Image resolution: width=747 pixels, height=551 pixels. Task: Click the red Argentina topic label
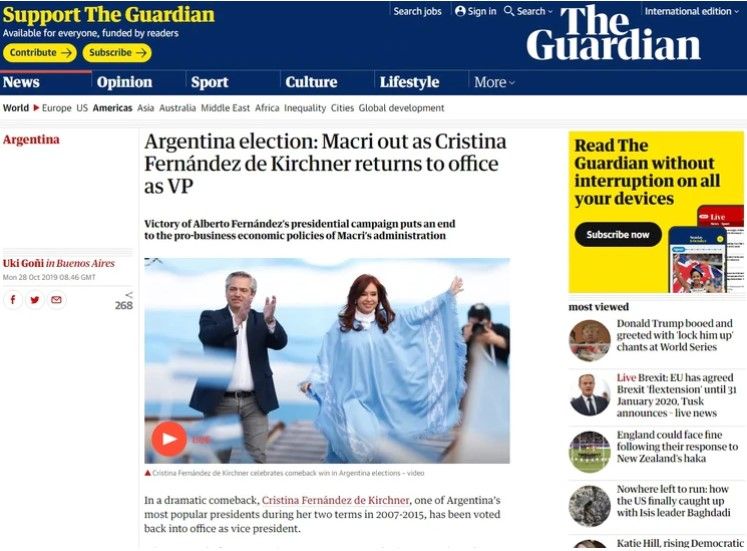(31, 140)
